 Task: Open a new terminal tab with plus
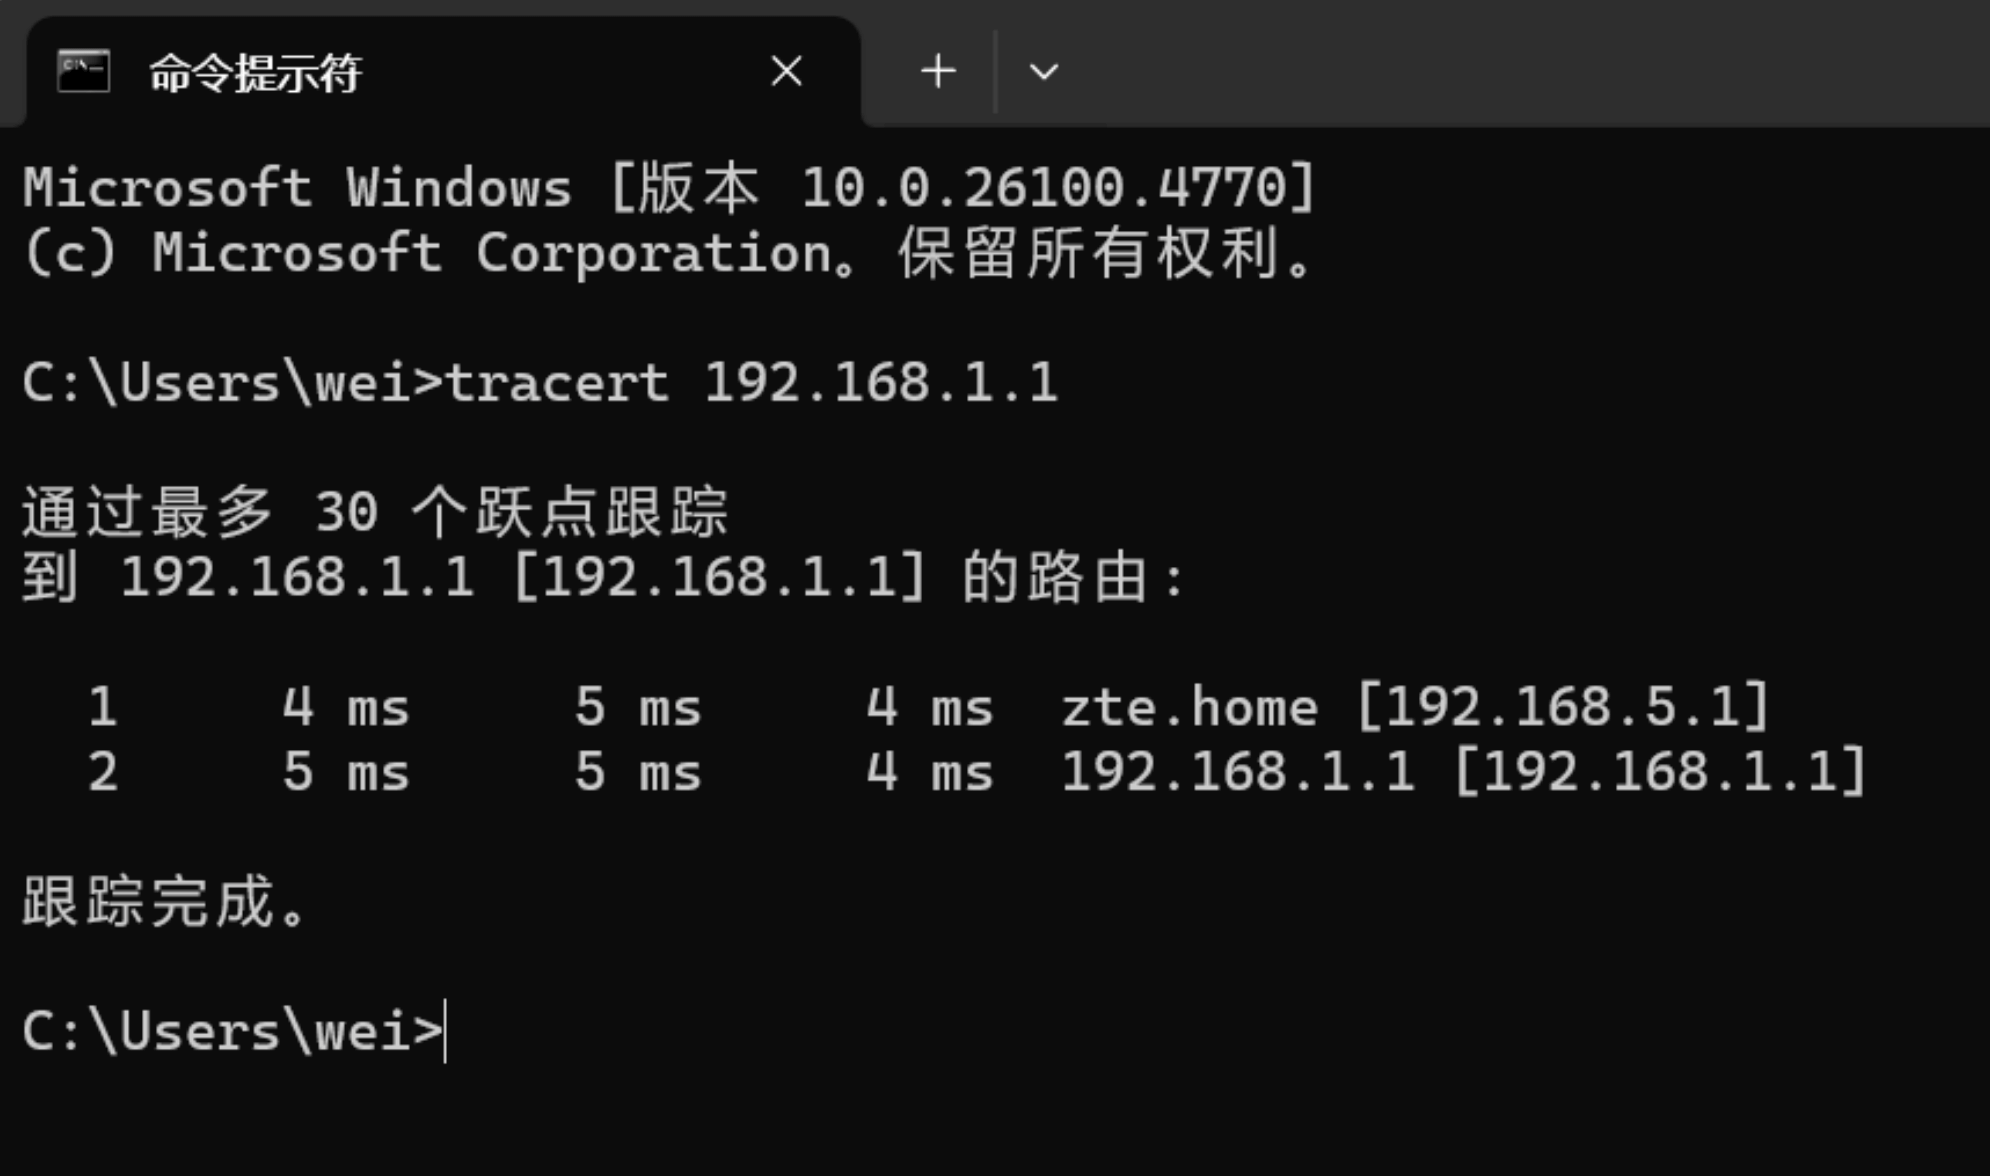(x=938, y=72)
